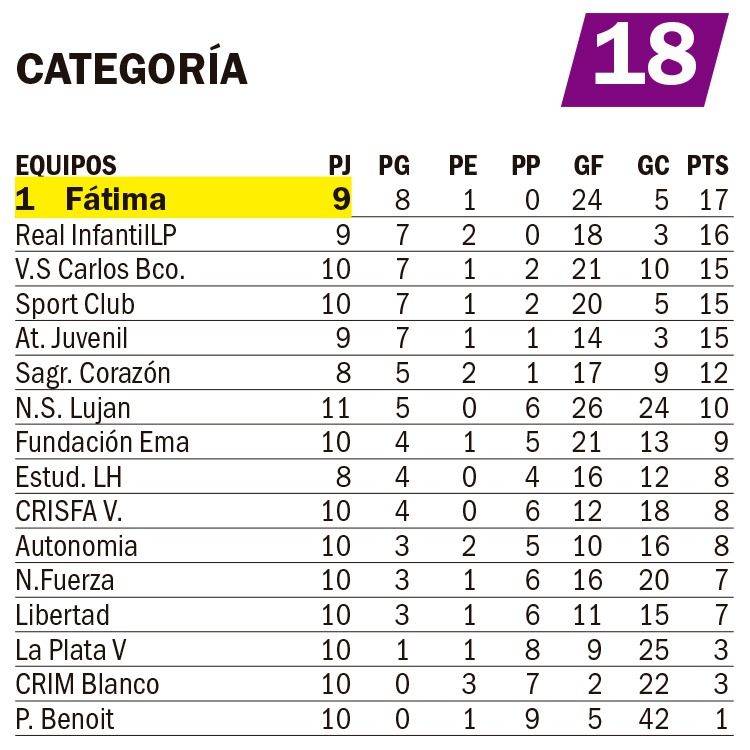Select the P. Benoit team name
Screen dimensions: 750x750
(65, 719)
